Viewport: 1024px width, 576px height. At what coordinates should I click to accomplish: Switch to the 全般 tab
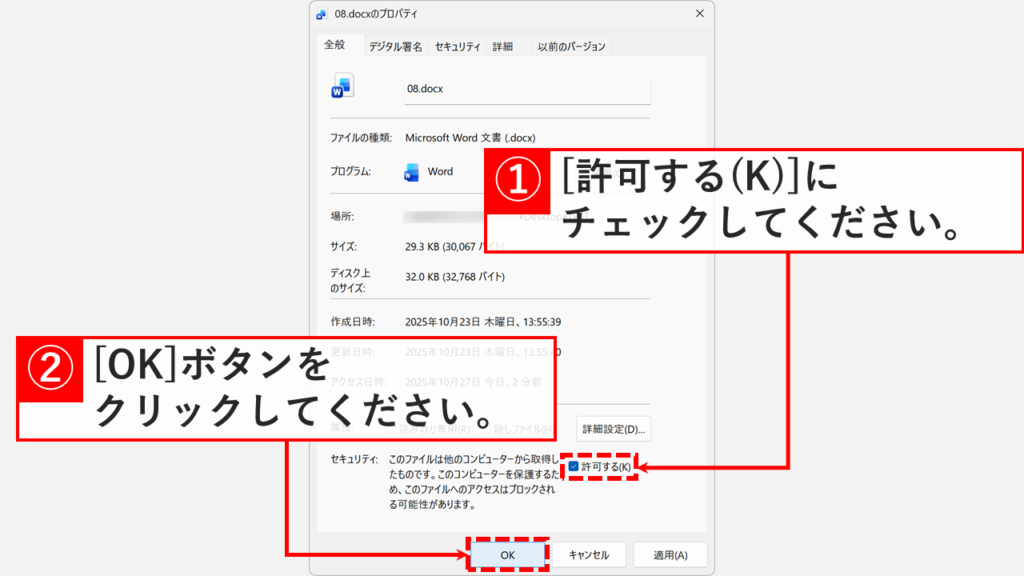(334, 46)
